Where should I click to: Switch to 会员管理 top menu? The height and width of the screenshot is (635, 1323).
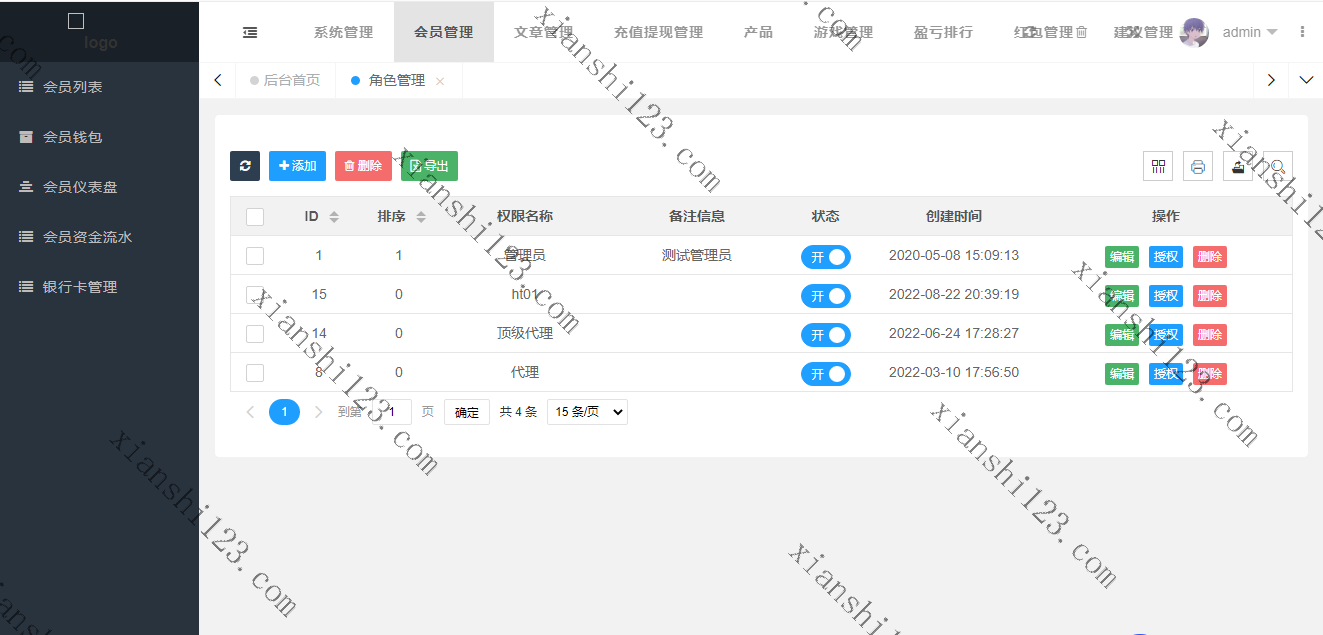click(x=444, y=32)
